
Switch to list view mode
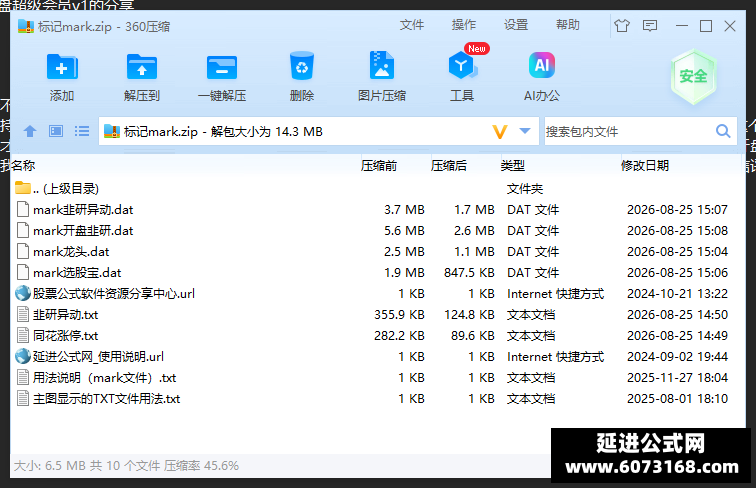pyautogui.click(x=82, y=131)
